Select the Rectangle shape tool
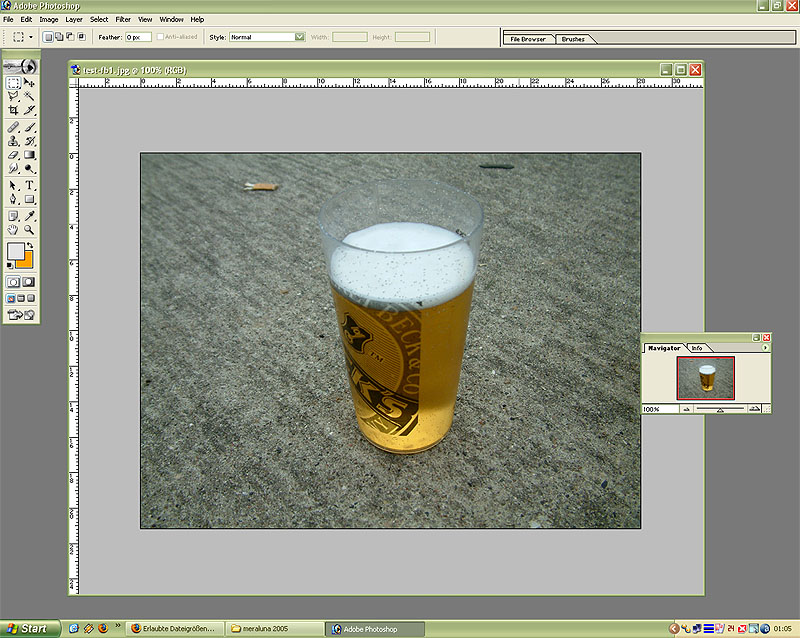The width and height of the screenshot is (800, 638). tap(29, 199)
